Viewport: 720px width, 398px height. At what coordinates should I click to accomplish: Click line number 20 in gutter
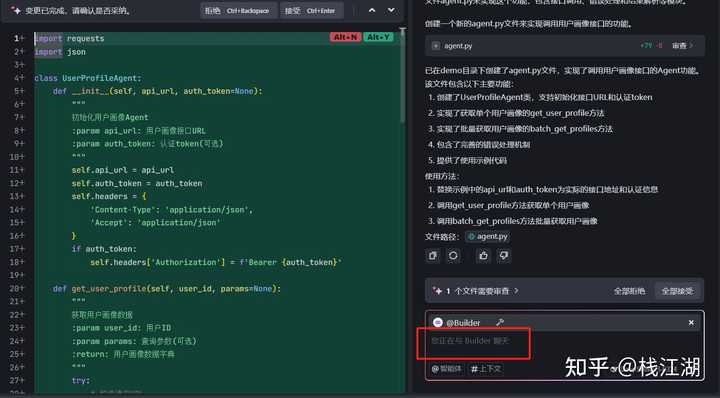pos(16,288)
